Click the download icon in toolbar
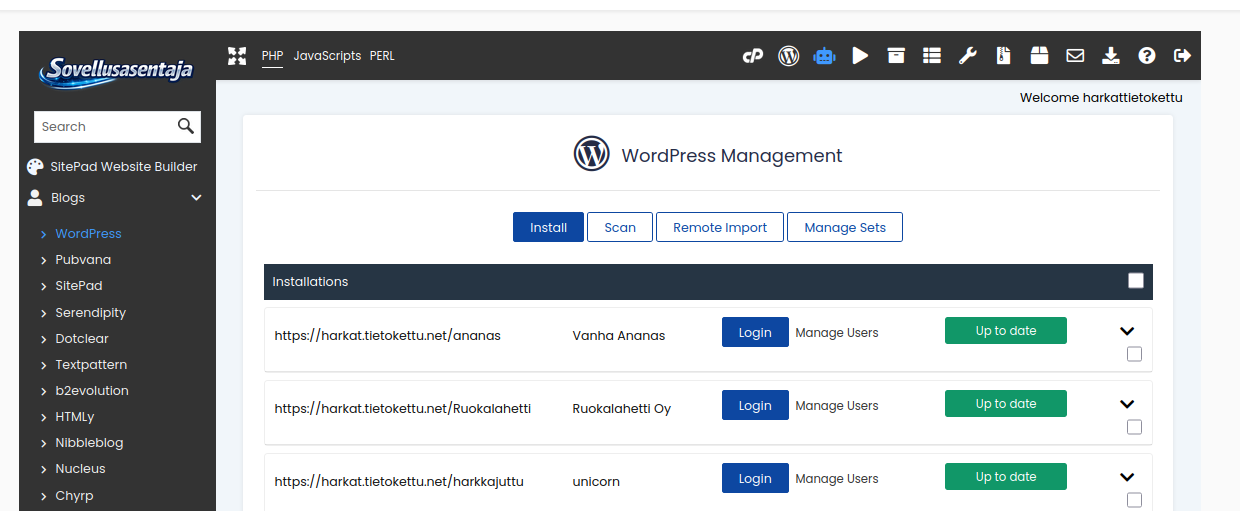1240x511 pixels. 1111,56
